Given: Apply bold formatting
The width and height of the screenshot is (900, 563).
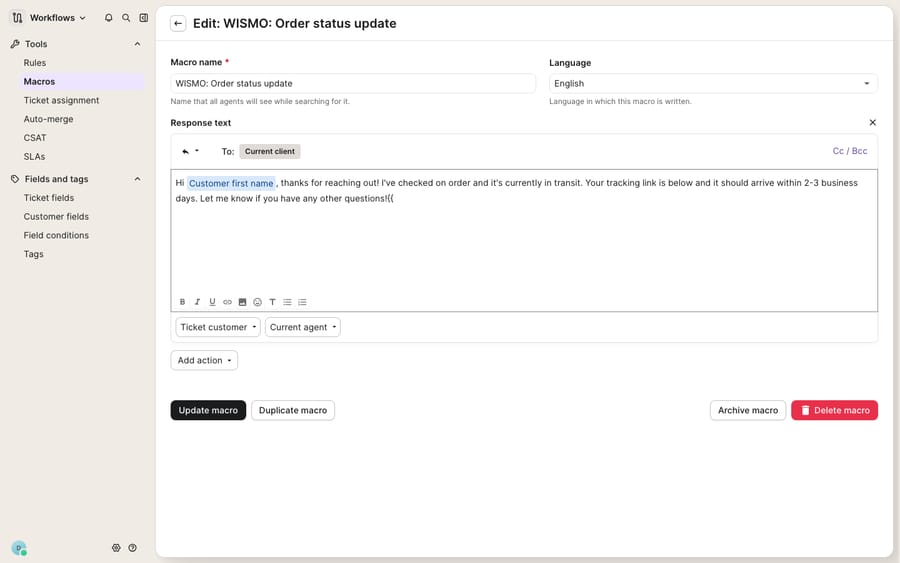Looking at the screenshot, I should click(x=183, y=302).
